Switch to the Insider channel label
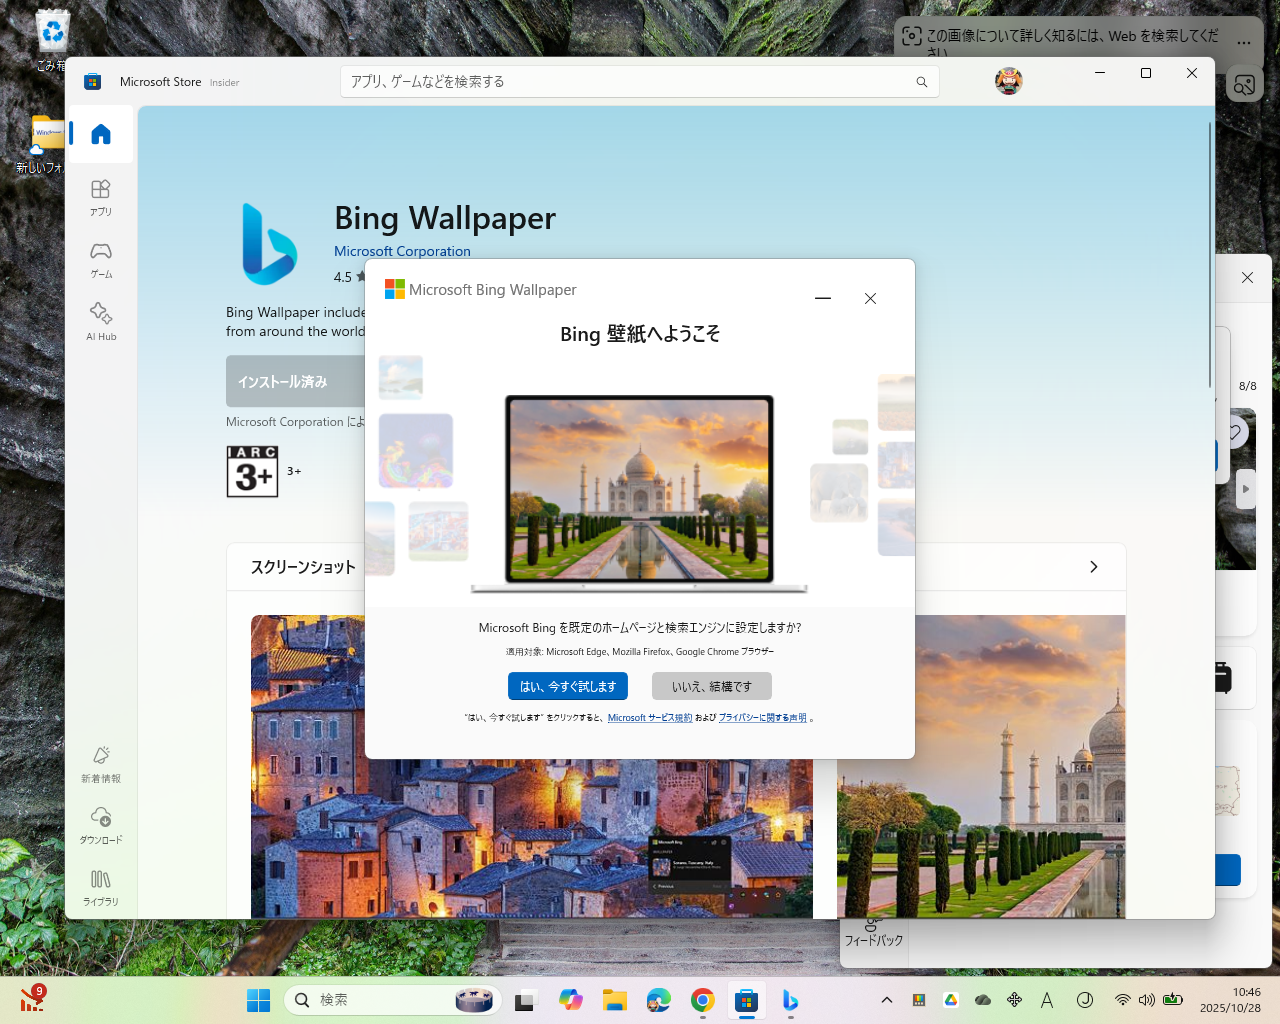Viewport: 1280px width, 1024px height. click(224, 82)
